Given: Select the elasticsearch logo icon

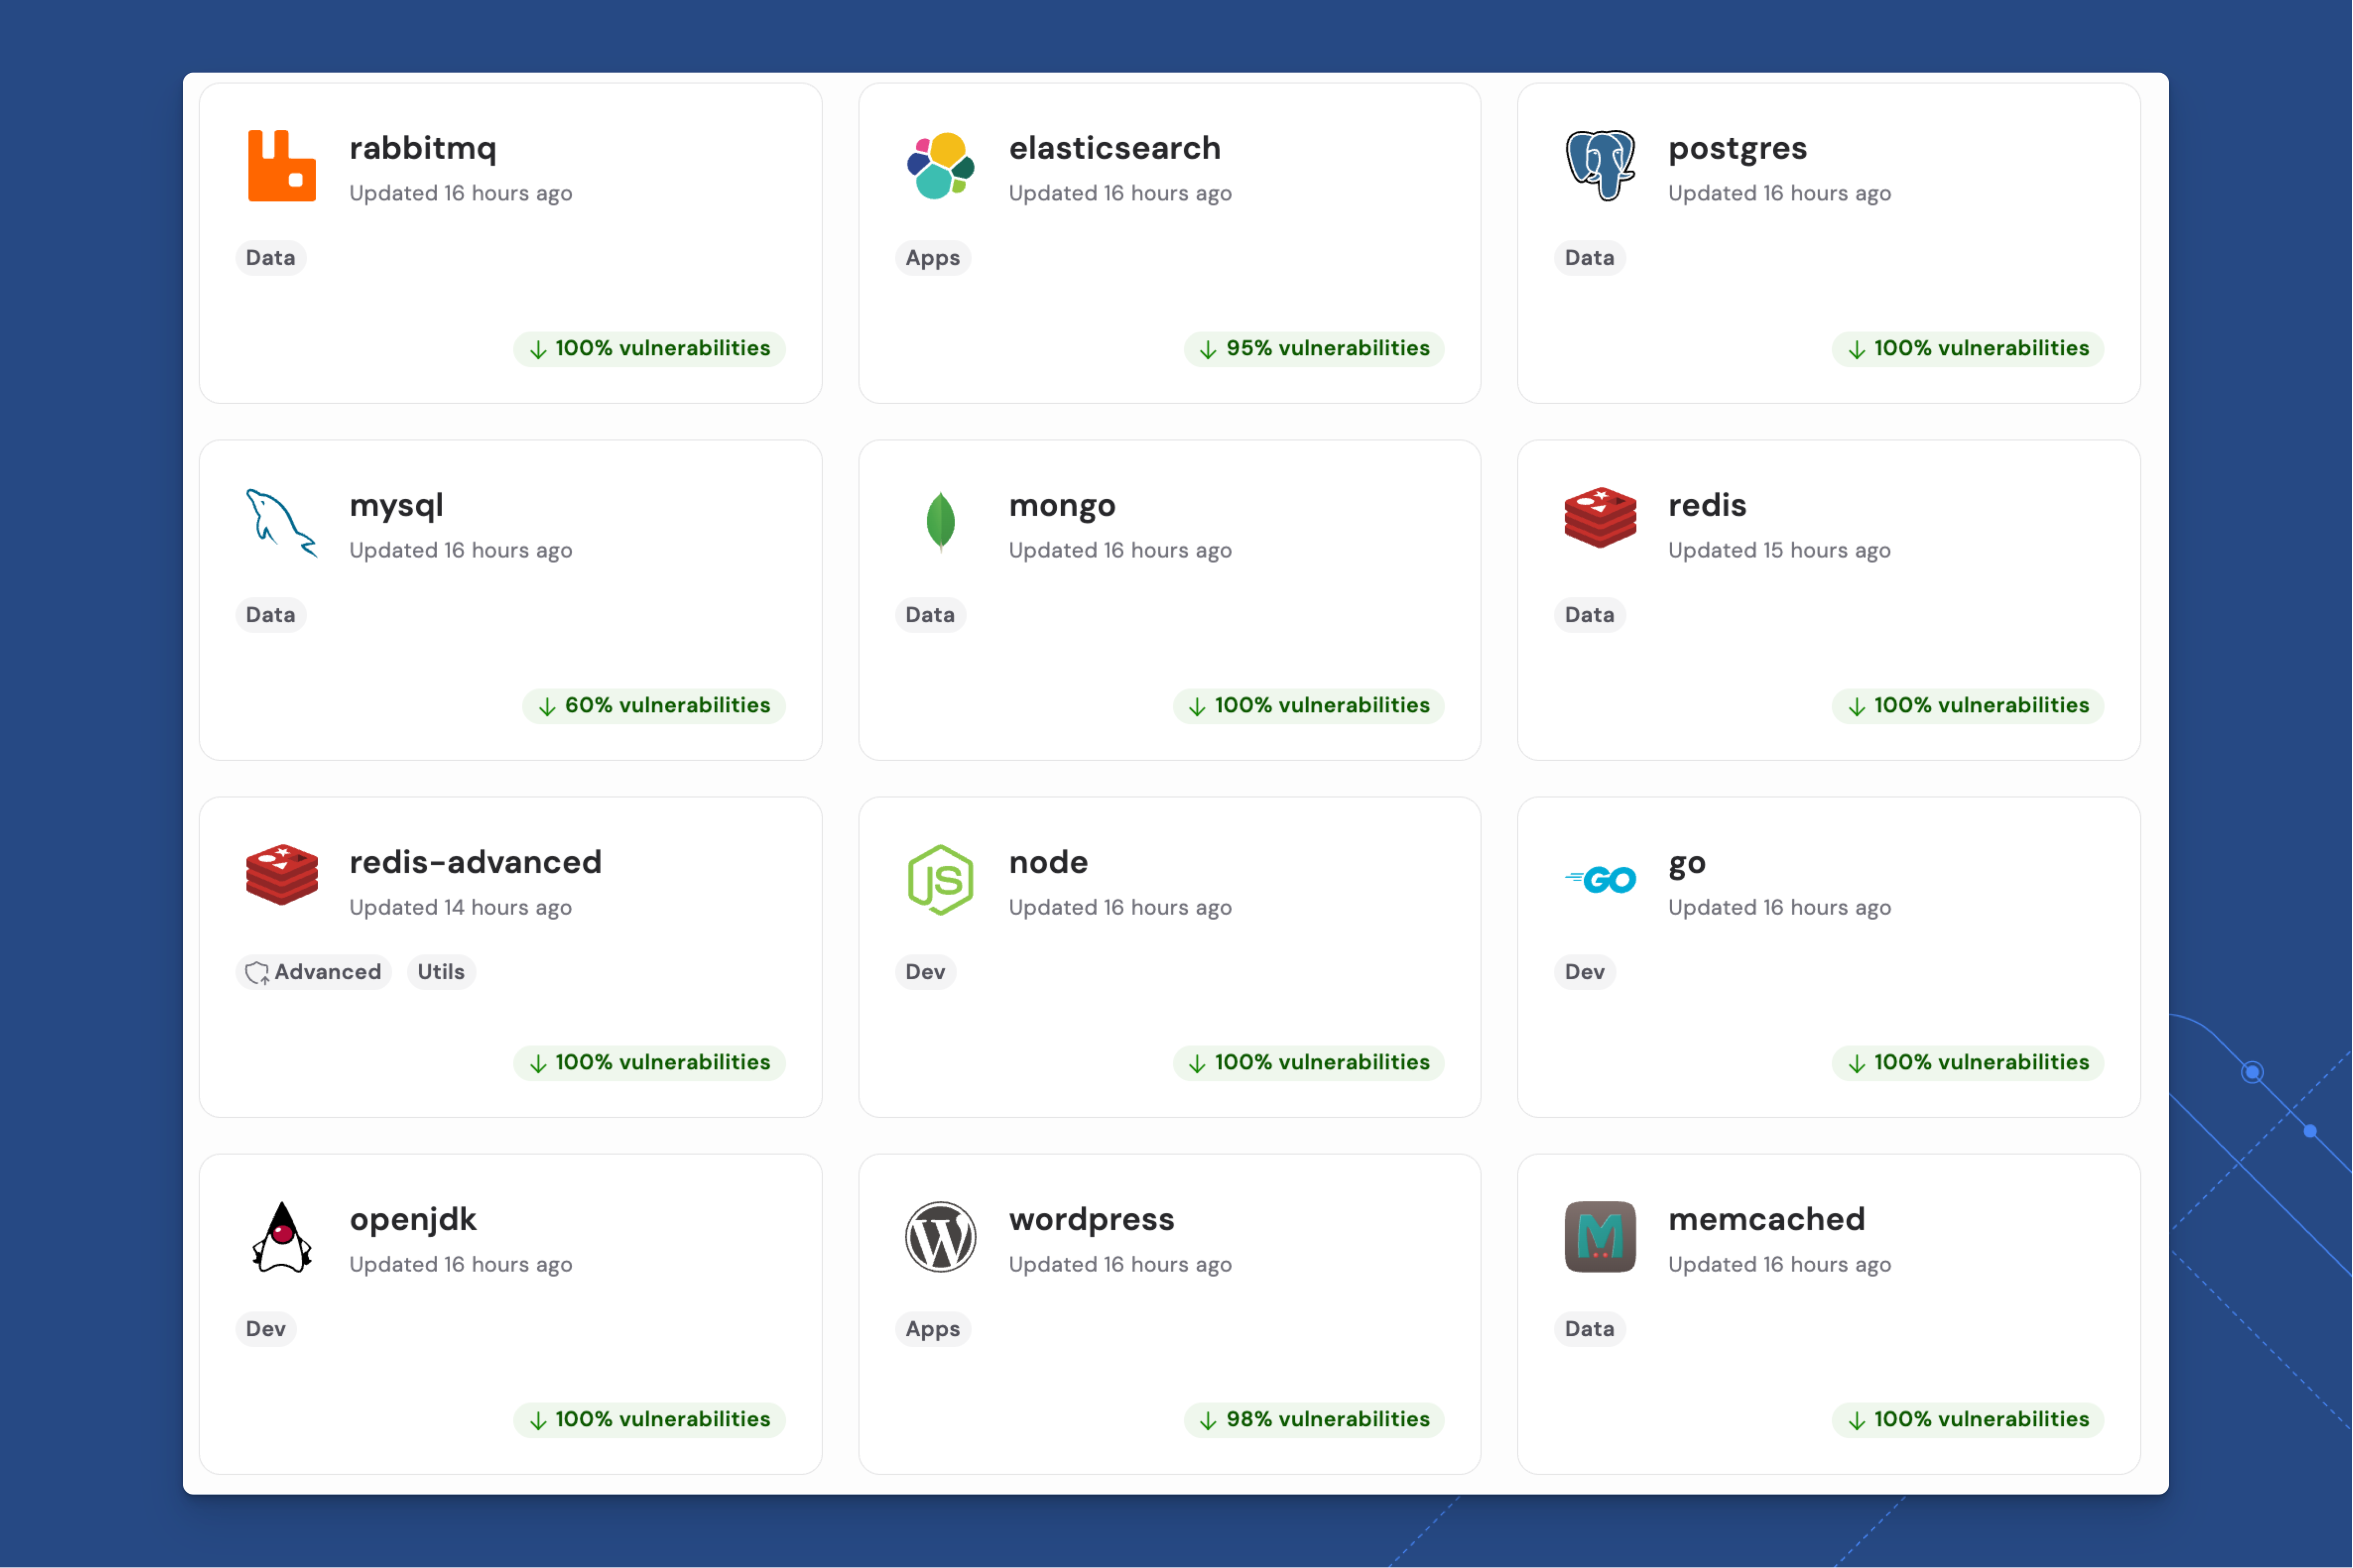Looking at the screenshot, I should tap(941, 166).
